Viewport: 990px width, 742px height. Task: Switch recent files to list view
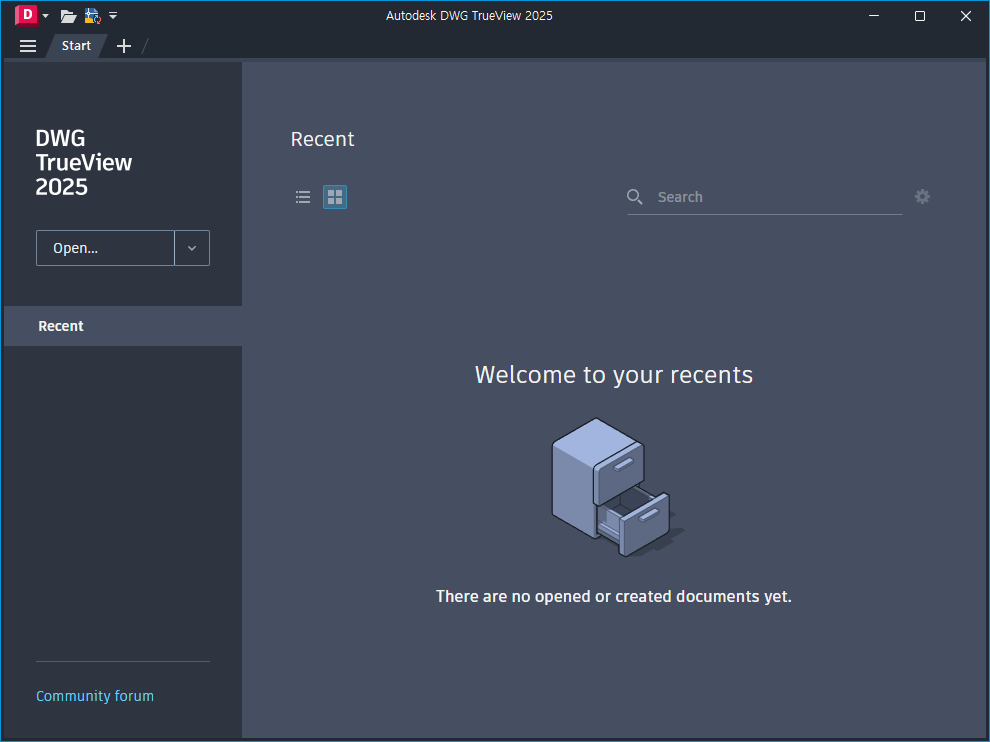[303, 197]
